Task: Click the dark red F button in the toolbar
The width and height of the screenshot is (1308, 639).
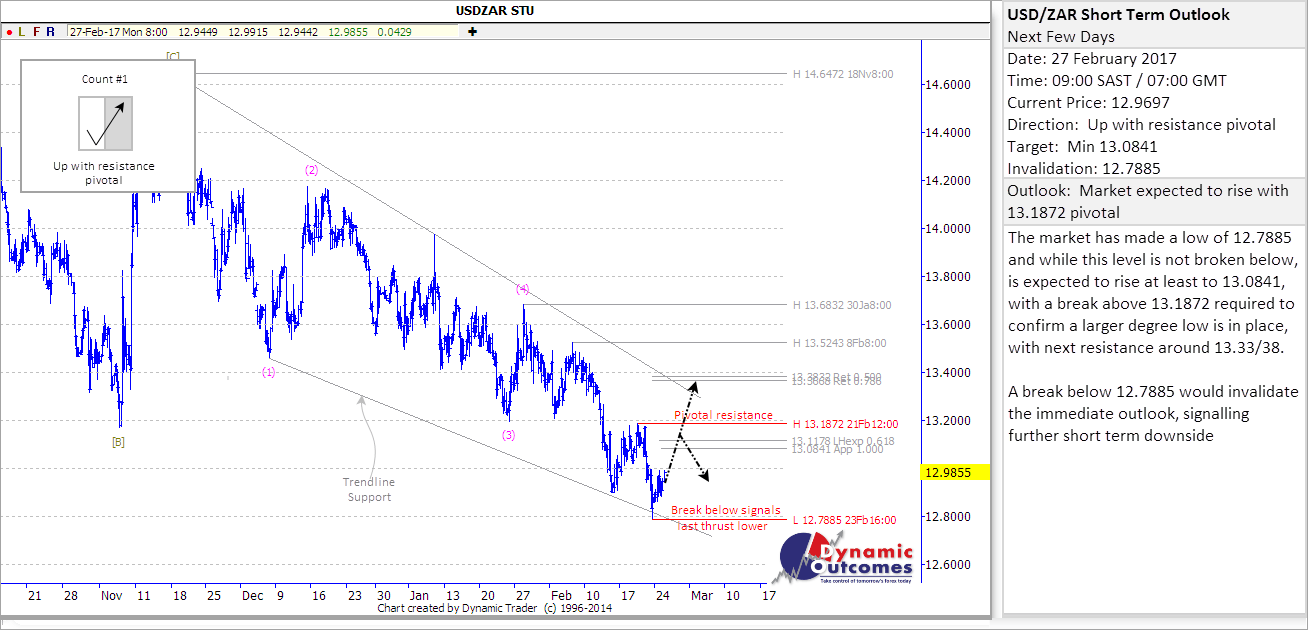Action: (x=36, y=32)
